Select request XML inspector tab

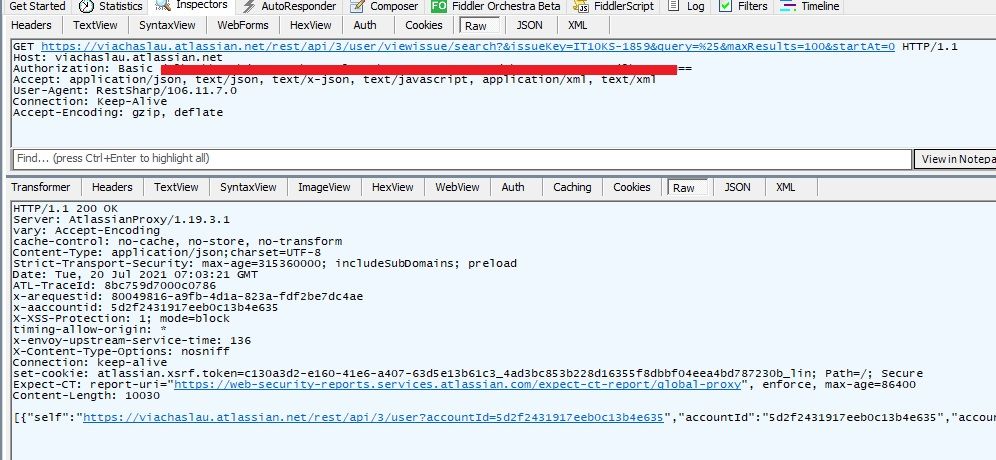[x=578, y=25]
